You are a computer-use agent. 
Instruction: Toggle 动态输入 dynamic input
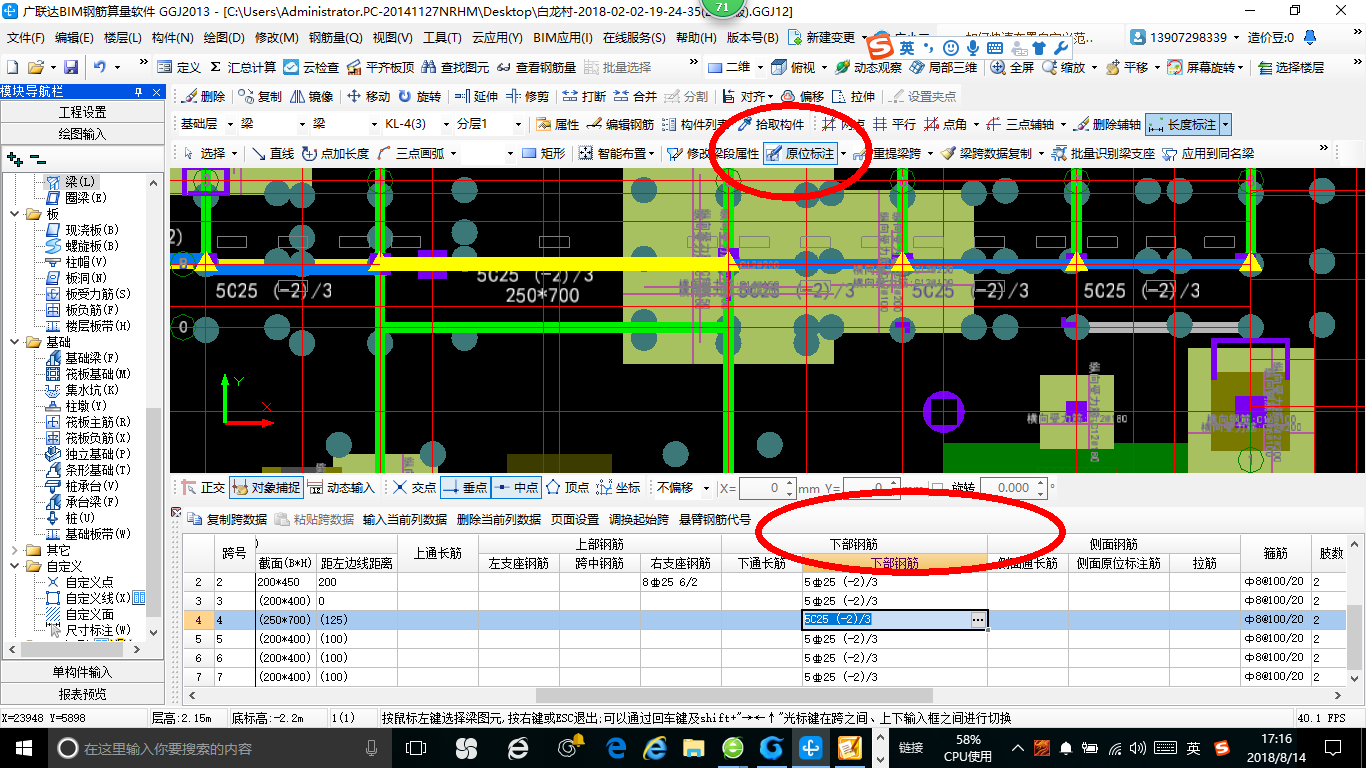(x=341, y=488)
